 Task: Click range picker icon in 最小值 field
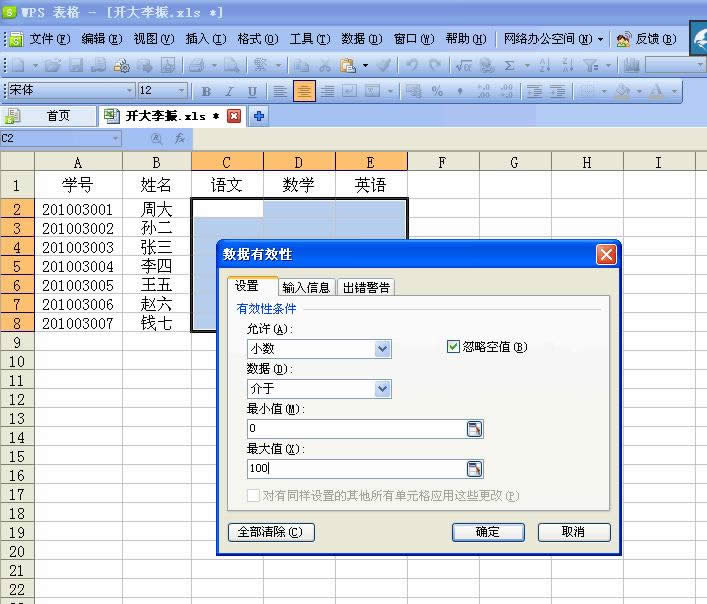pyautogui.click(x=474, y=429)
